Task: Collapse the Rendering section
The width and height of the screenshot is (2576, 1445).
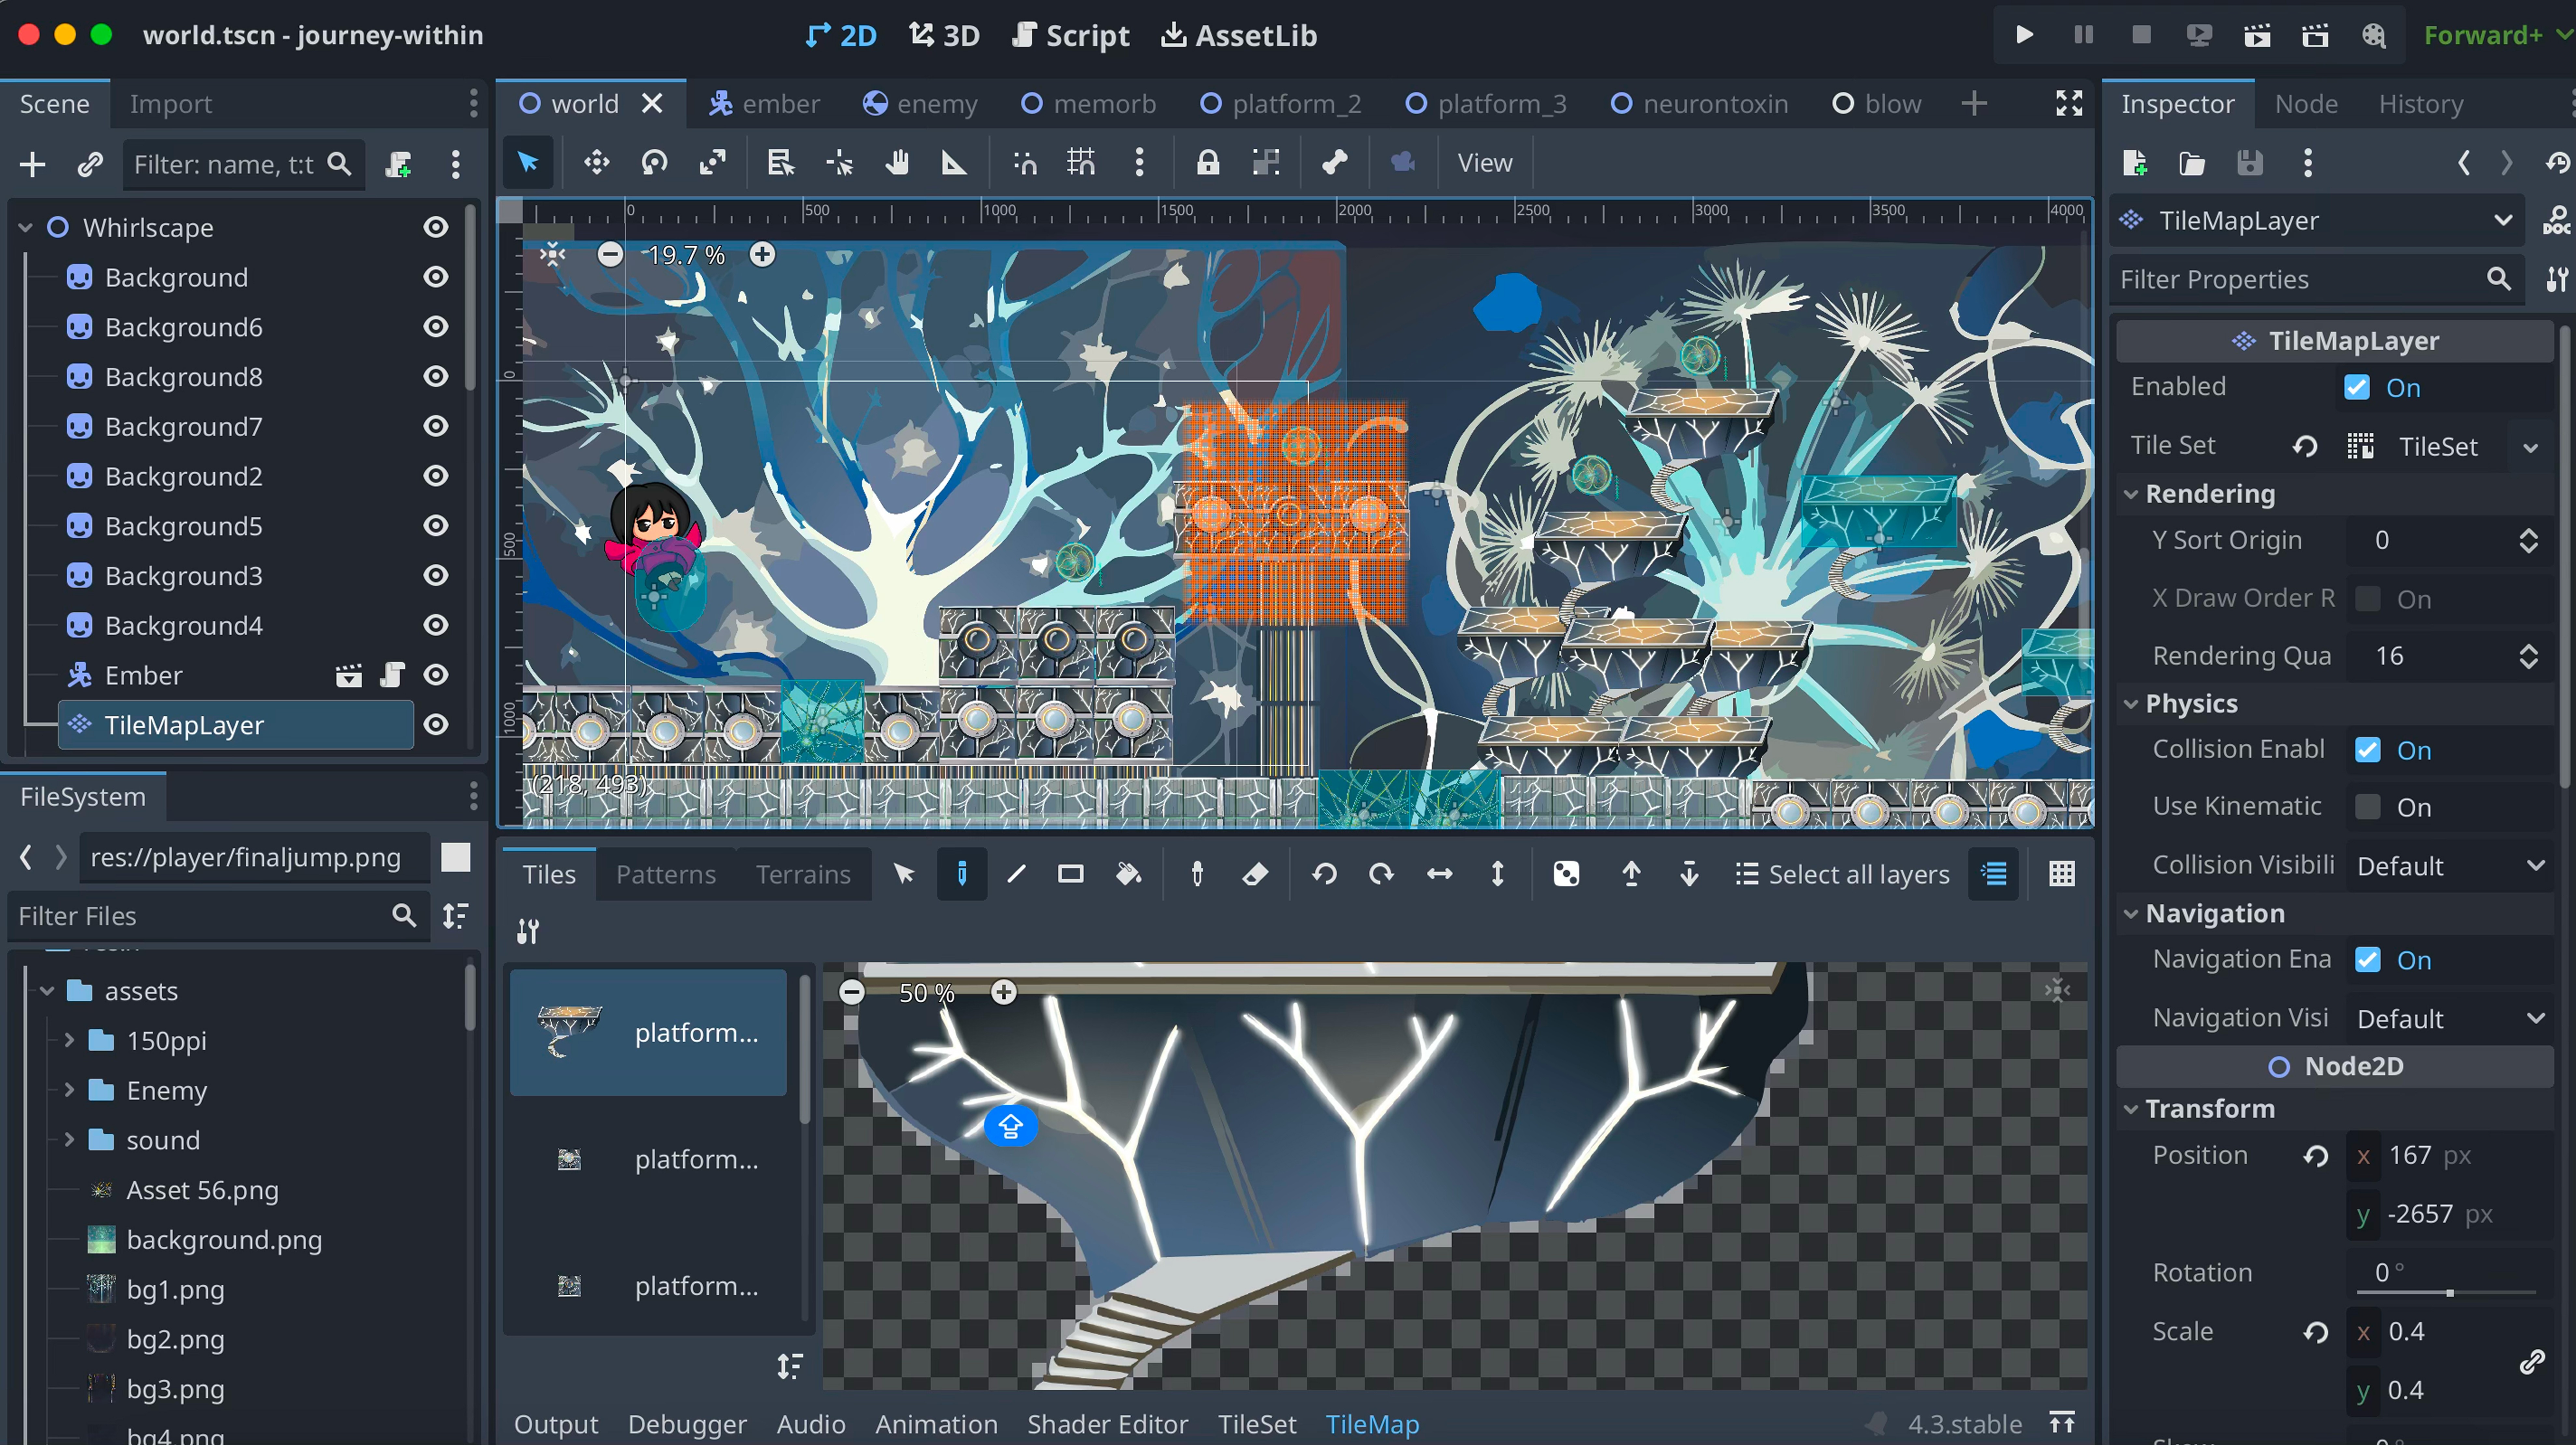Action: [2210, 494]
